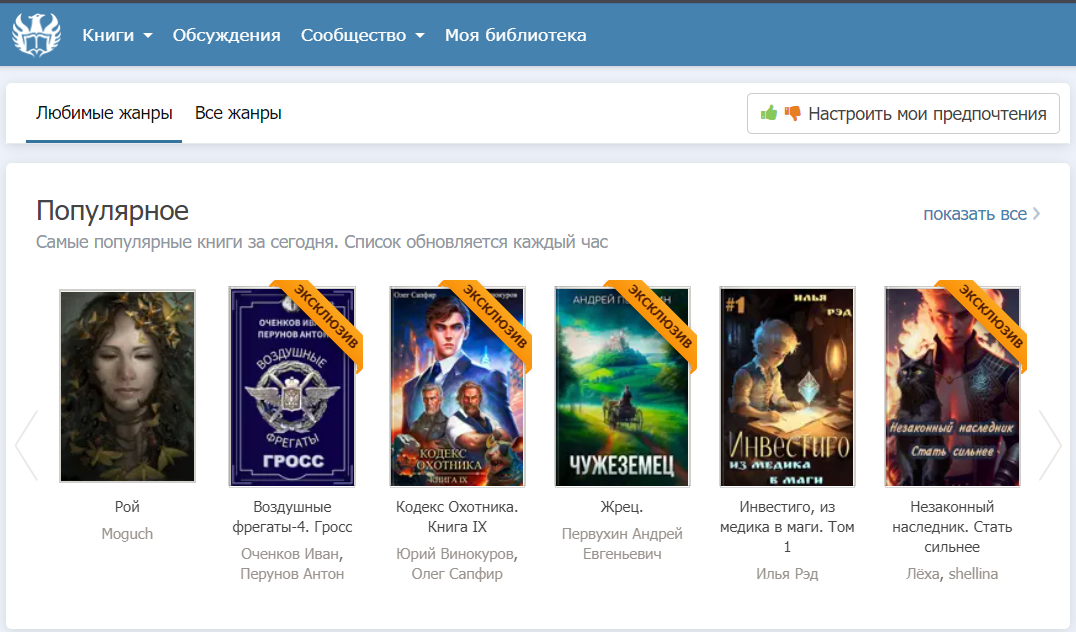1076x632 pixels.
Task: Open the 'Кодекс Охотника' book cover
Action: 457,386
